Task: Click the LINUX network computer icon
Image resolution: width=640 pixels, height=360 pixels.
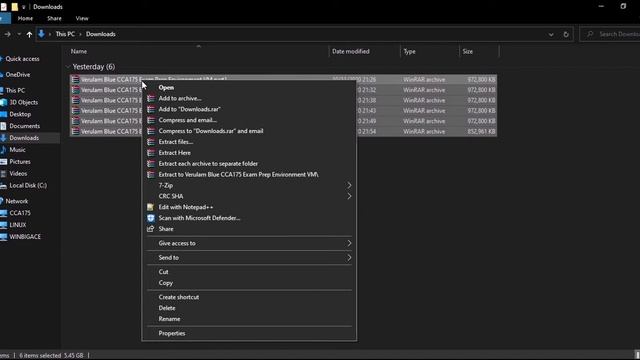Action: [4, 225]
